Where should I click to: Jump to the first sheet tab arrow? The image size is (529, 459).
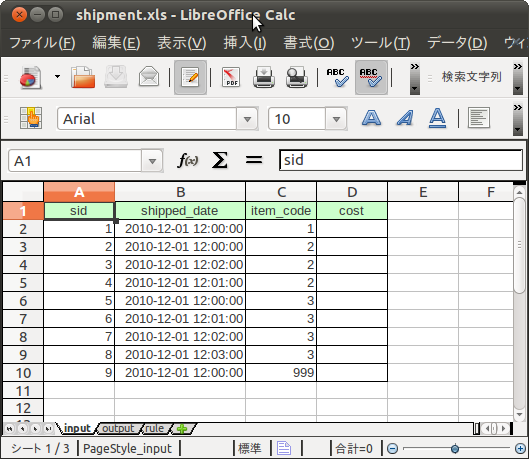coord(9,429)
